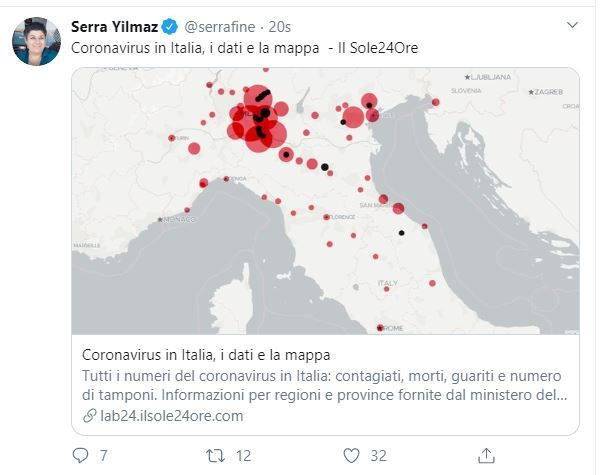Click card title Coronavirus in Italia, i dati

tap(205, 354)
